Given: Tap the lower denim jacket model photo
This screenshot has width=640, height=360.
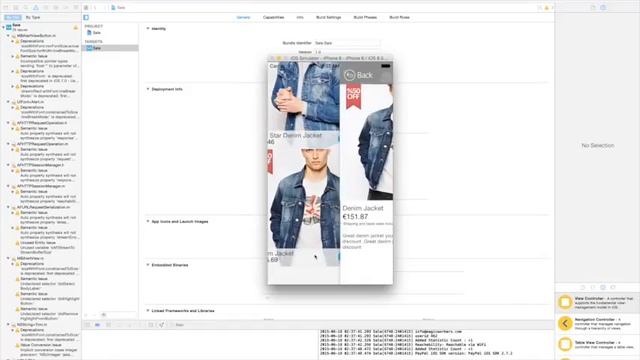Looking at the screenshot, I should coord(304,198).
